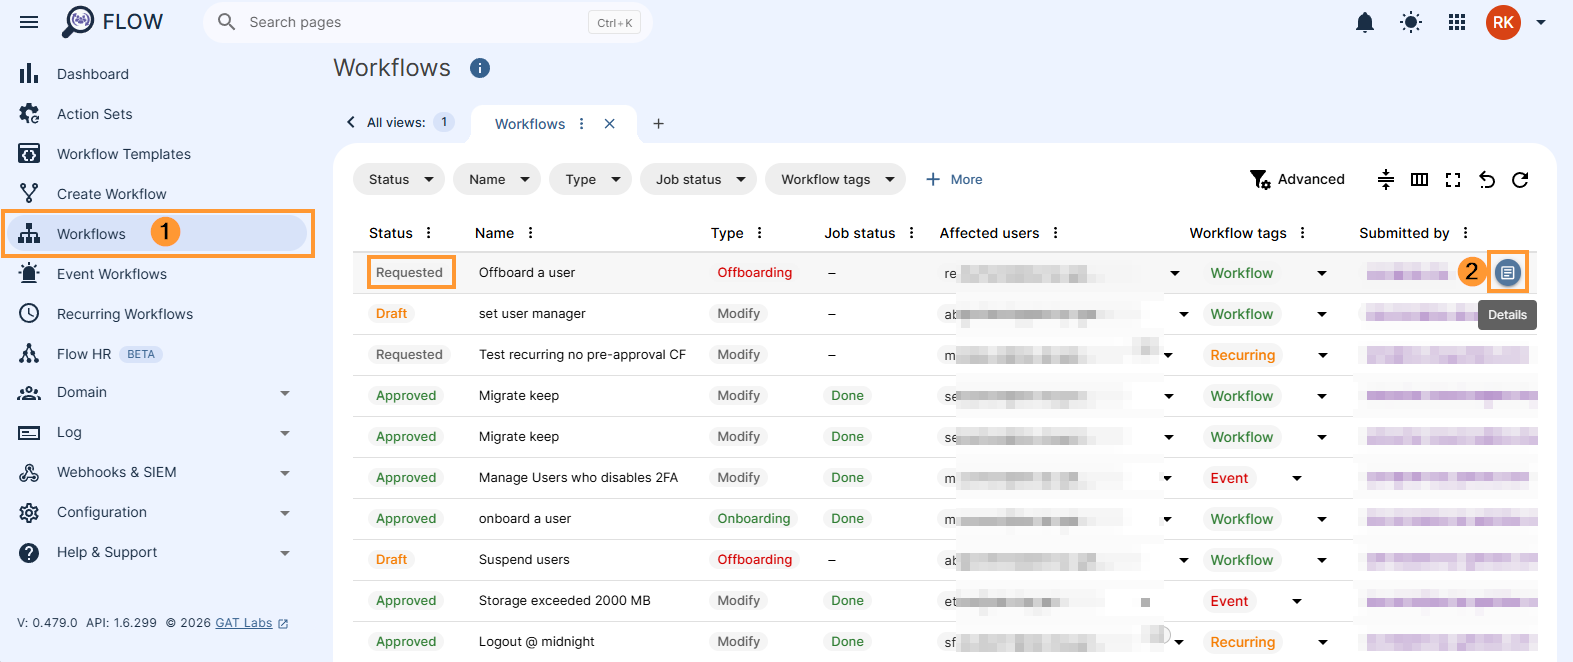Expand Recurring tag dropdown in Test recurring row
This screenshot has height=662, width=1573.
[x=1323, y=355]
